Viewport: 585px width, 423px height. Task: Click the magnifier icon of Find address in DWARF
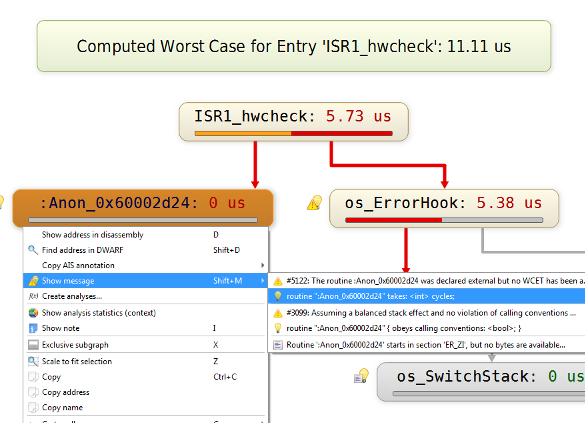tap(33, 250)
